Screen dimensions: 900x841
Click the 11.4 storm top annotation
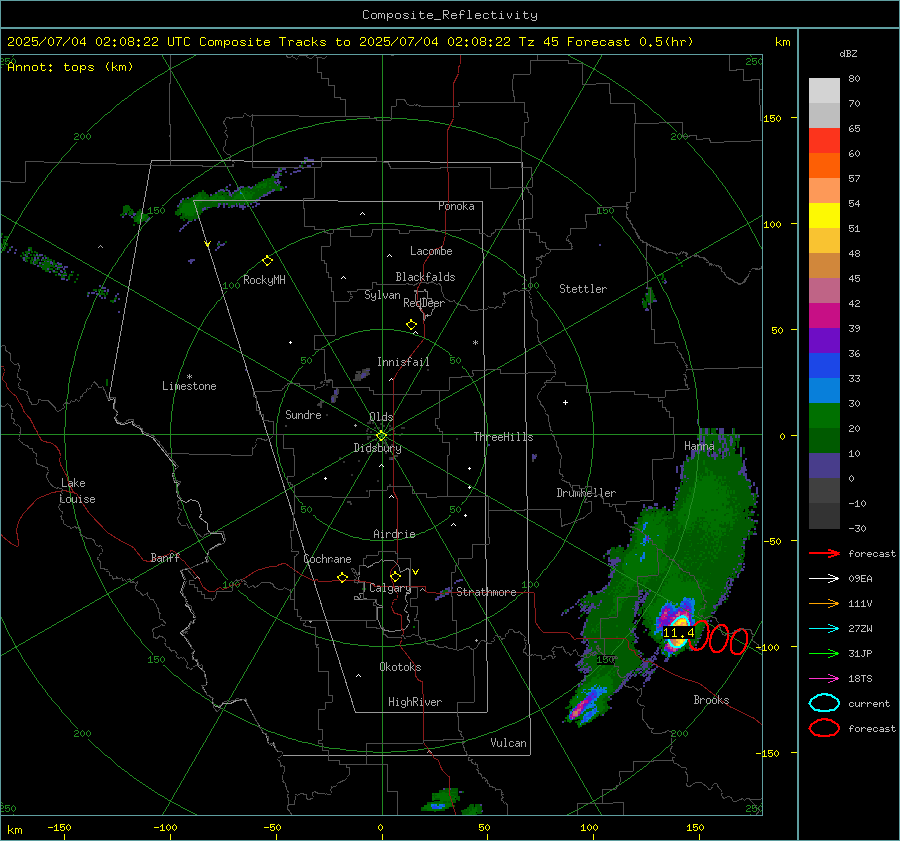click(x=678, y=633)
